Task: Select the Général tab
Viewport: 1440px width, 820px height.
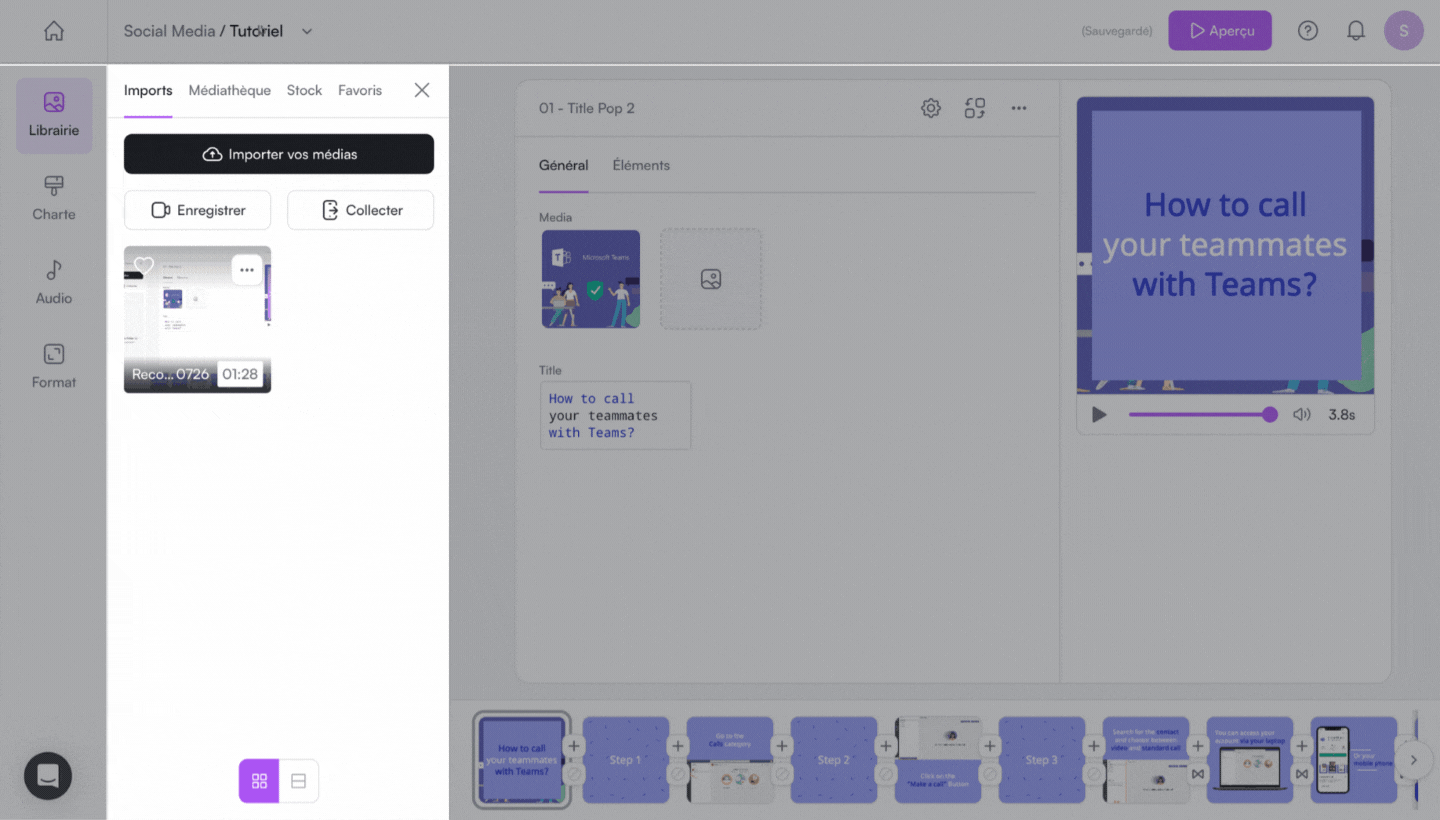Action: point(564,165)
